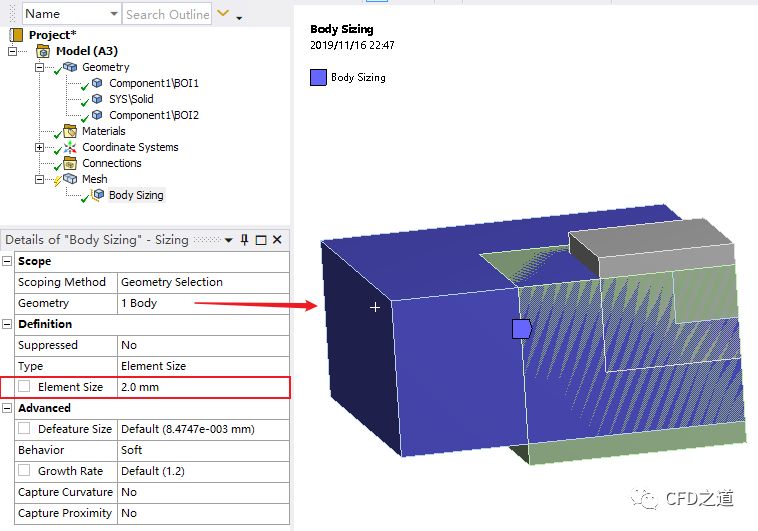Click the Search Outline input field

point(167,14)
